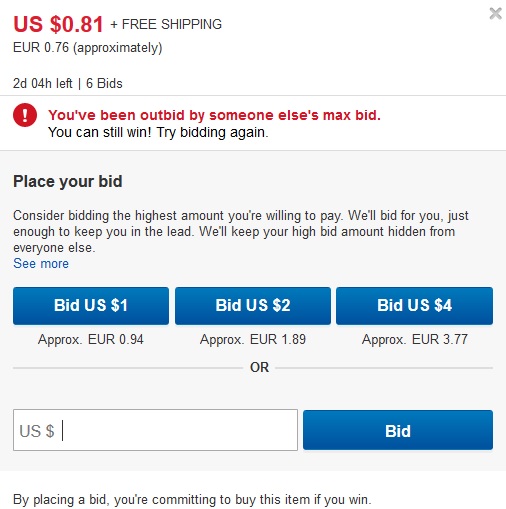The height and width of the screenshot is (509, 506).
Task: Click Approx. EUR 1.89 conversion text
Action: (253, 339)
